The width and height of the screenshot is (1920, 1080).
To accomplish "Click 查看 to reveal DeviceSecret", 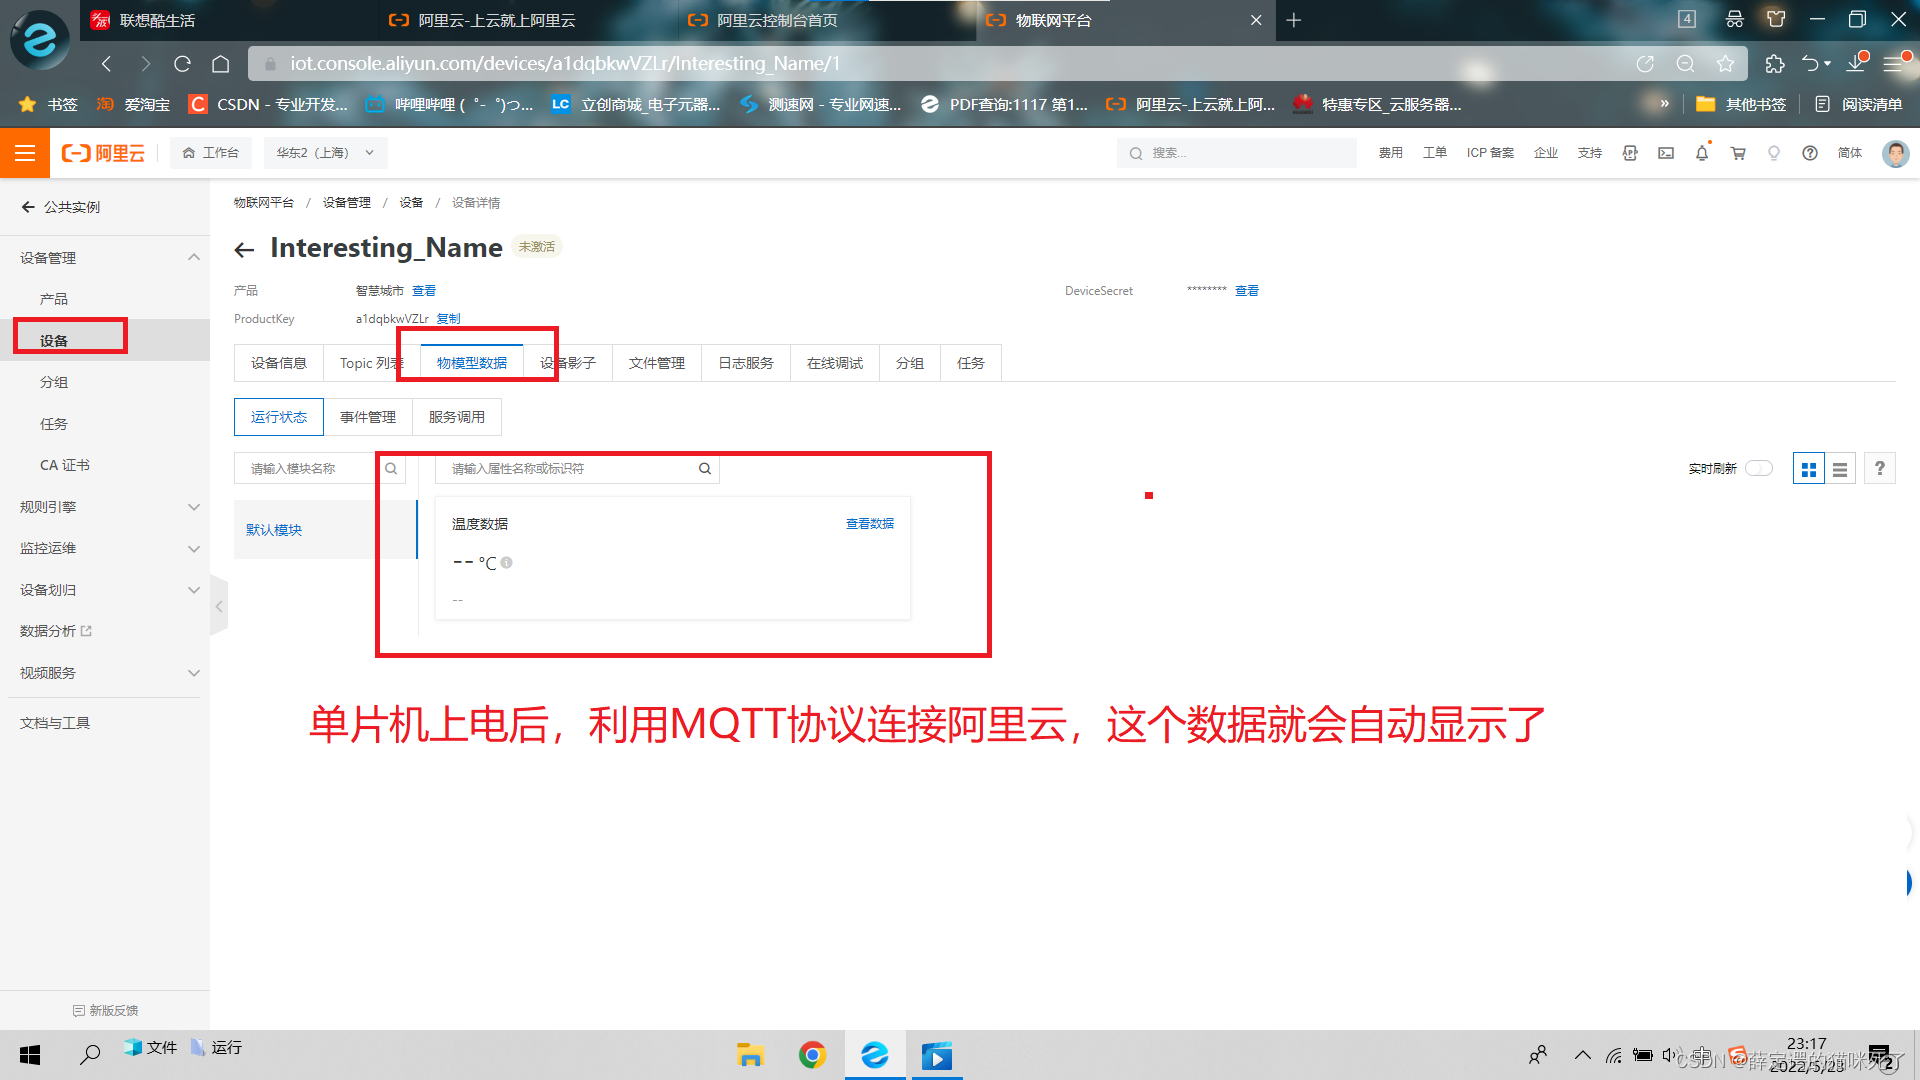I will point(1247,291).
